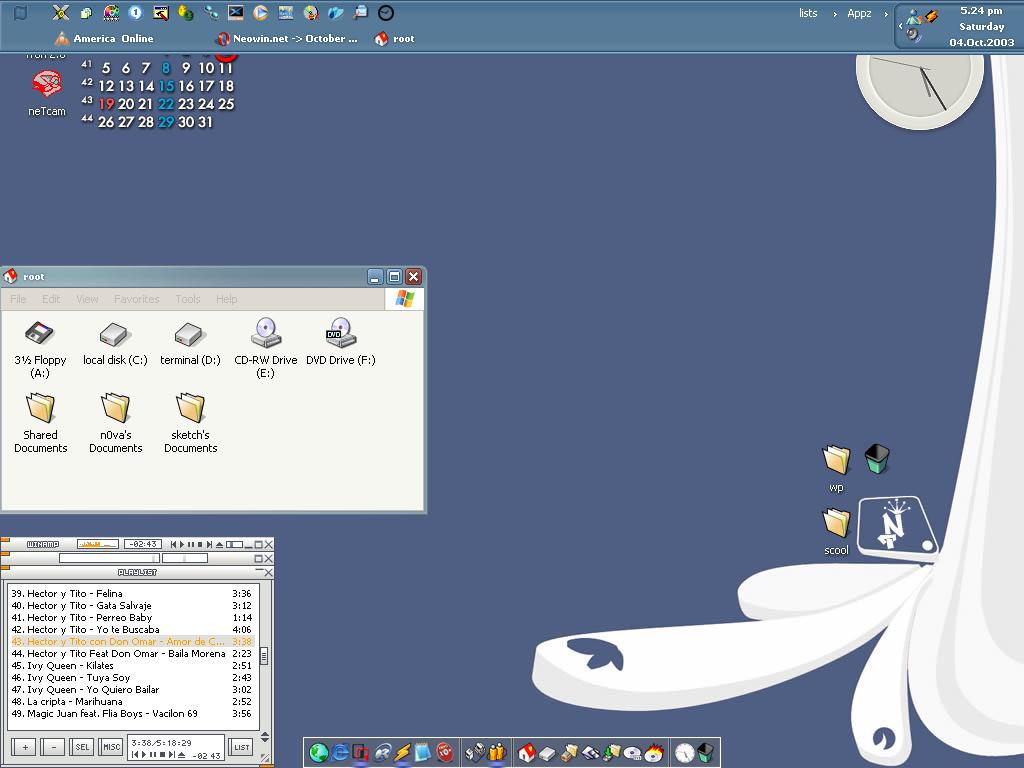Expand the lists menu in top bar
1024x768 pixels.
pyautogui.click(x=808, y=13)
